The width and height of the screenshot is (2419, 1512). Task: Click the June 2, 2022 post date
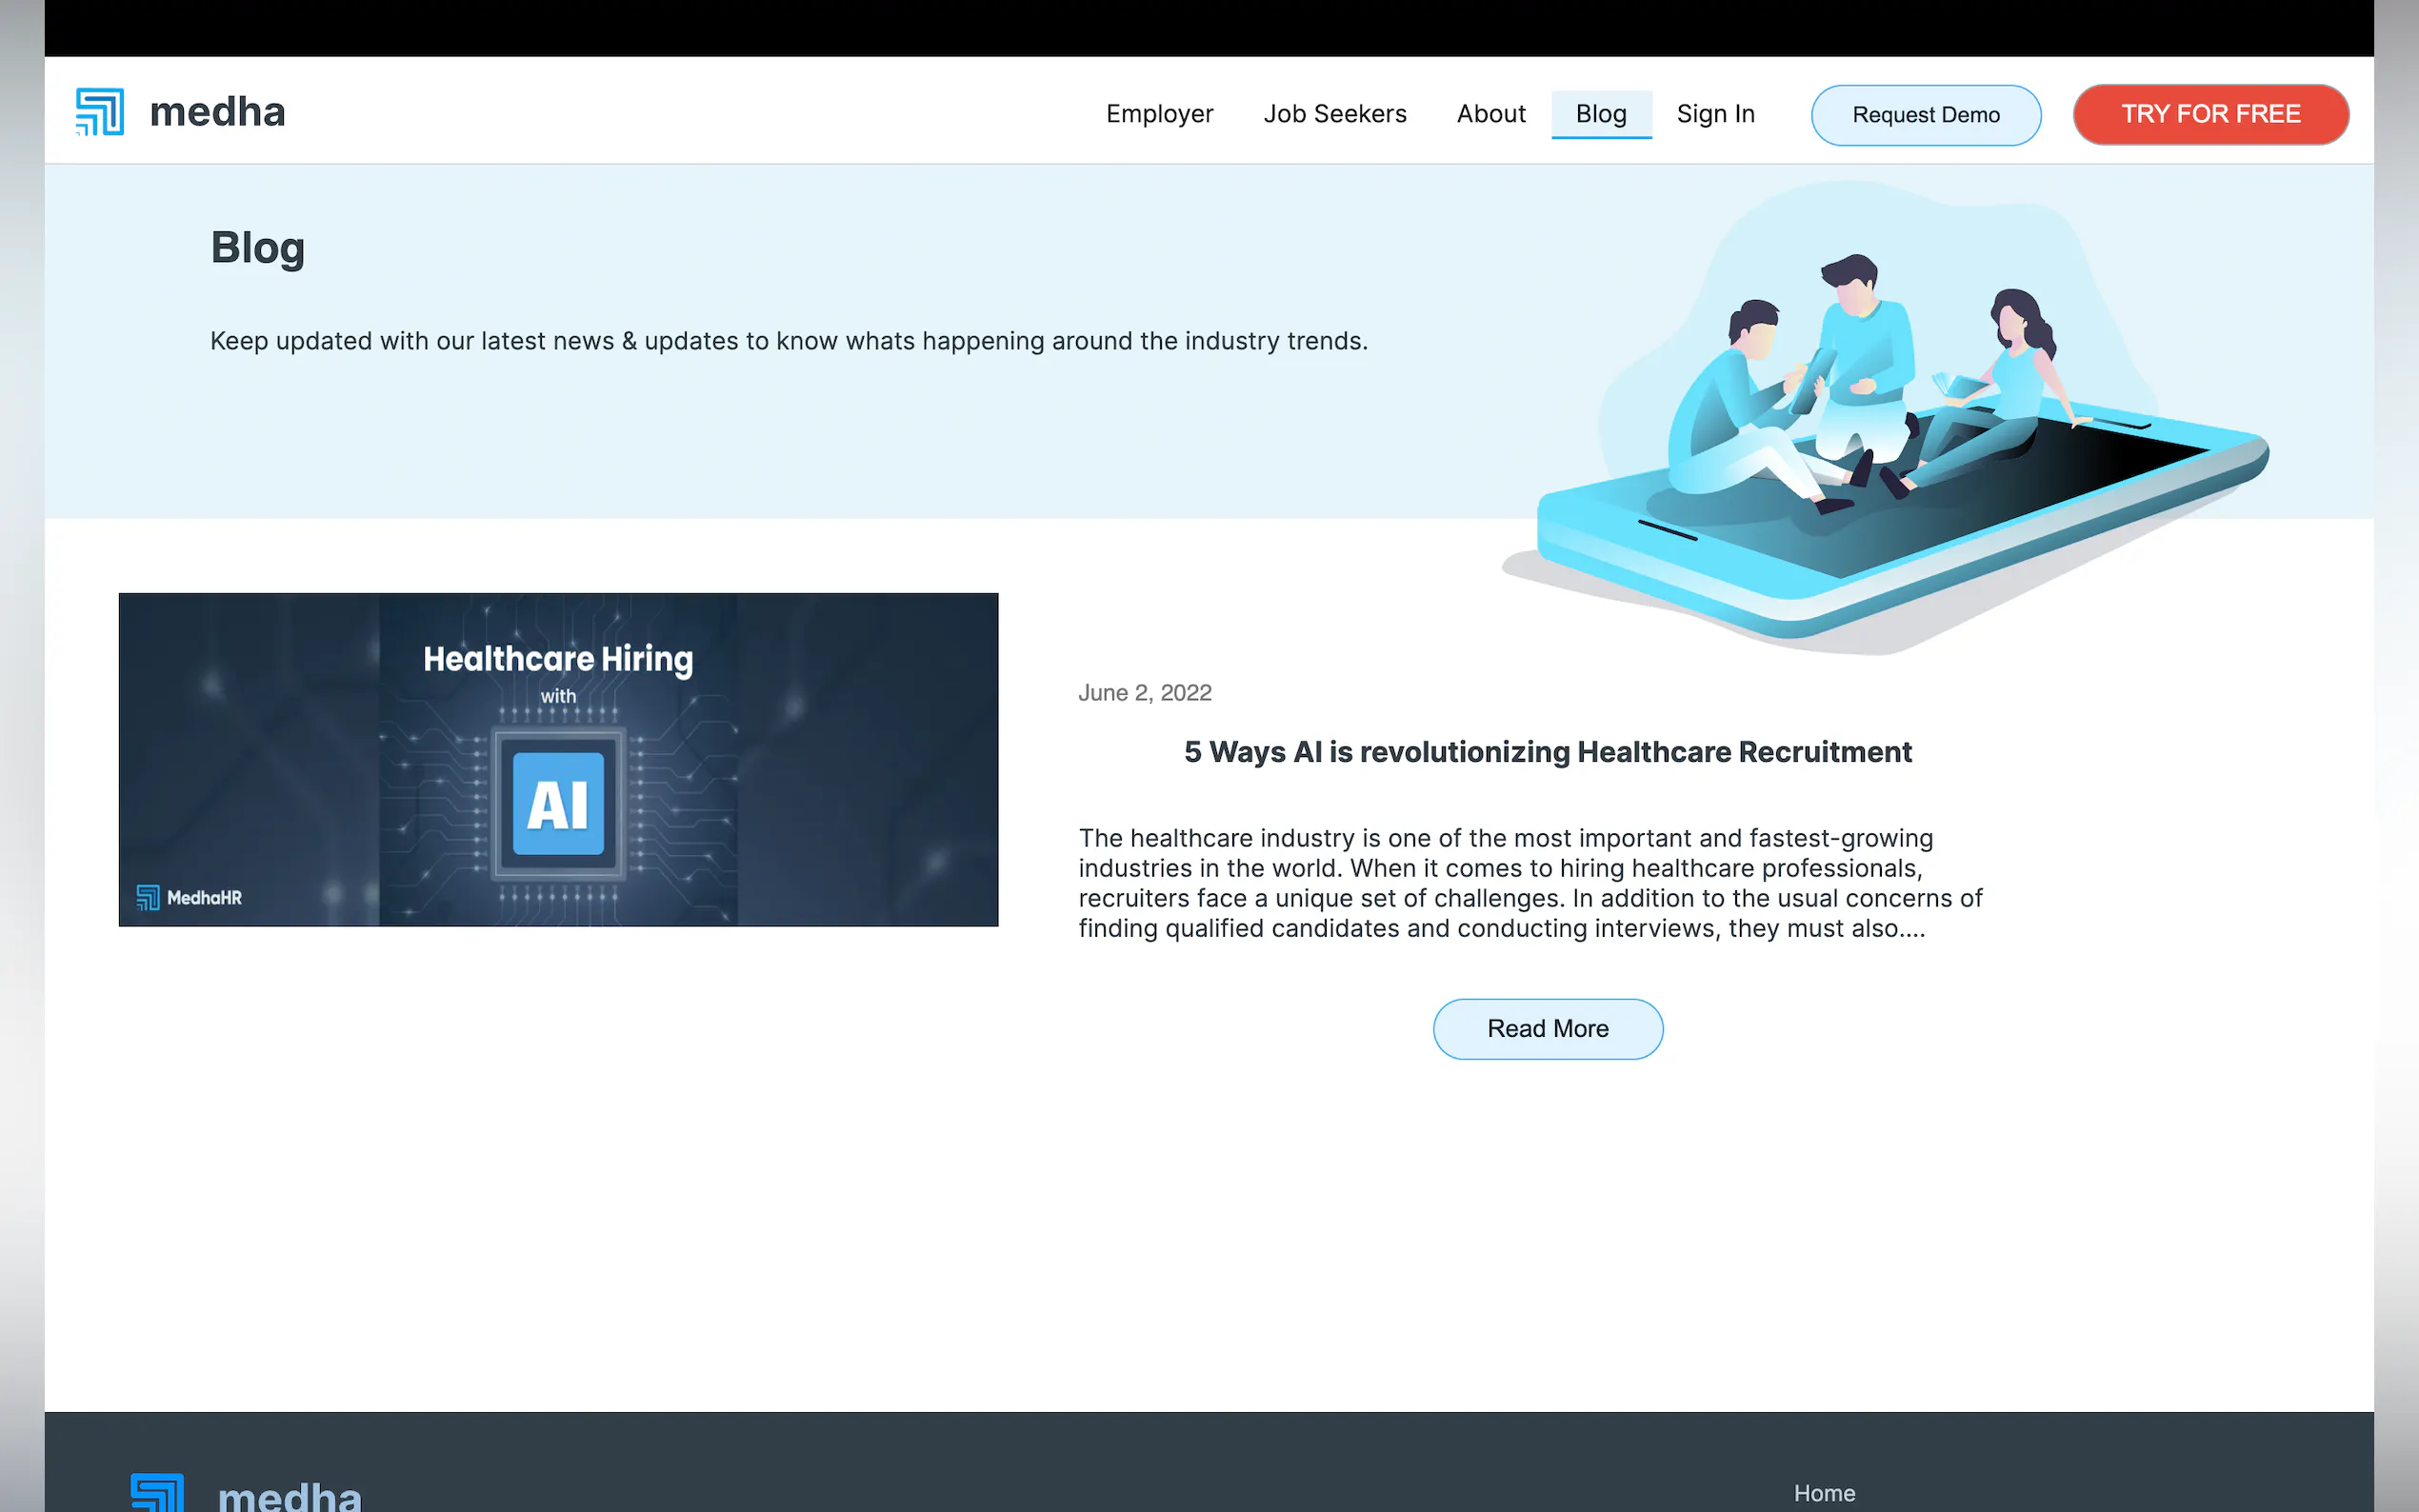click(1144, 693)
